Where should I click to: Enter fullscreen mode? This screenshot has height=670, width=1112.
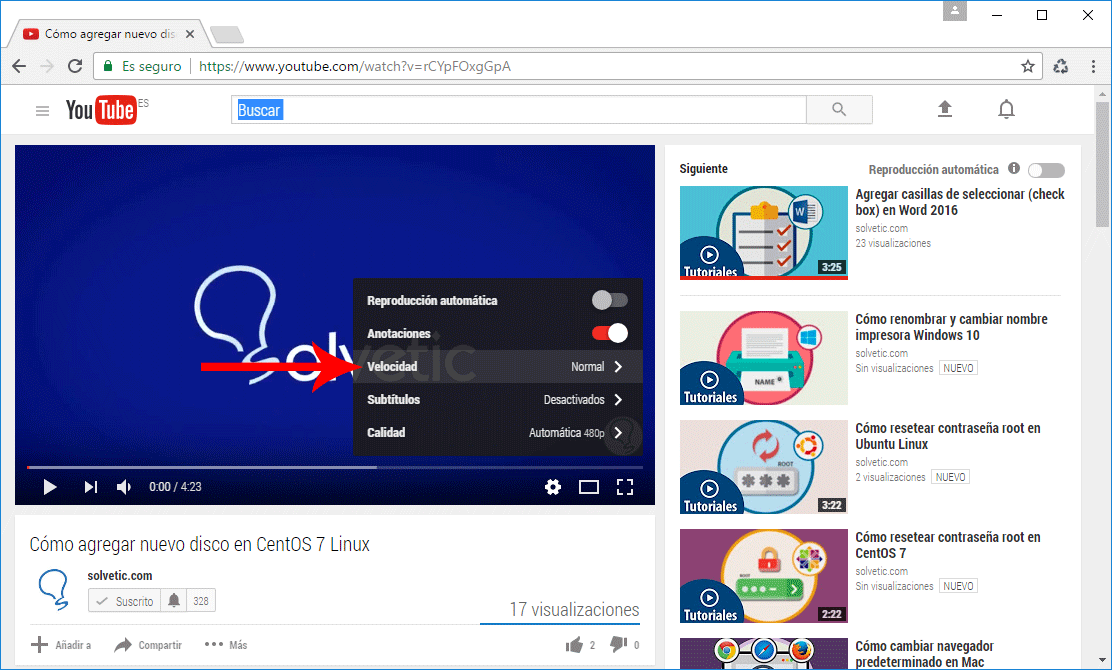625,487
